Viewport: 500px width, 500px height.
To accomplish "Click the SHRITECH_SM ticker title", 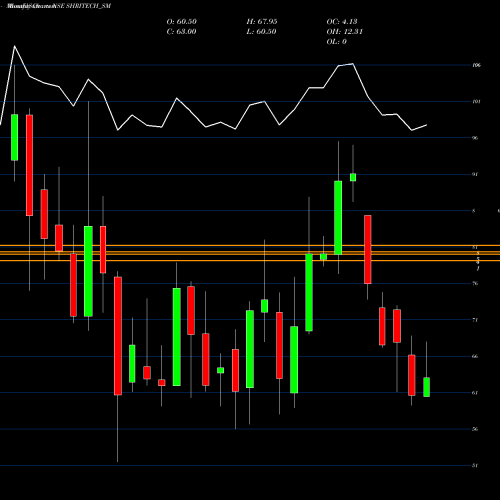I will (88, 6).
